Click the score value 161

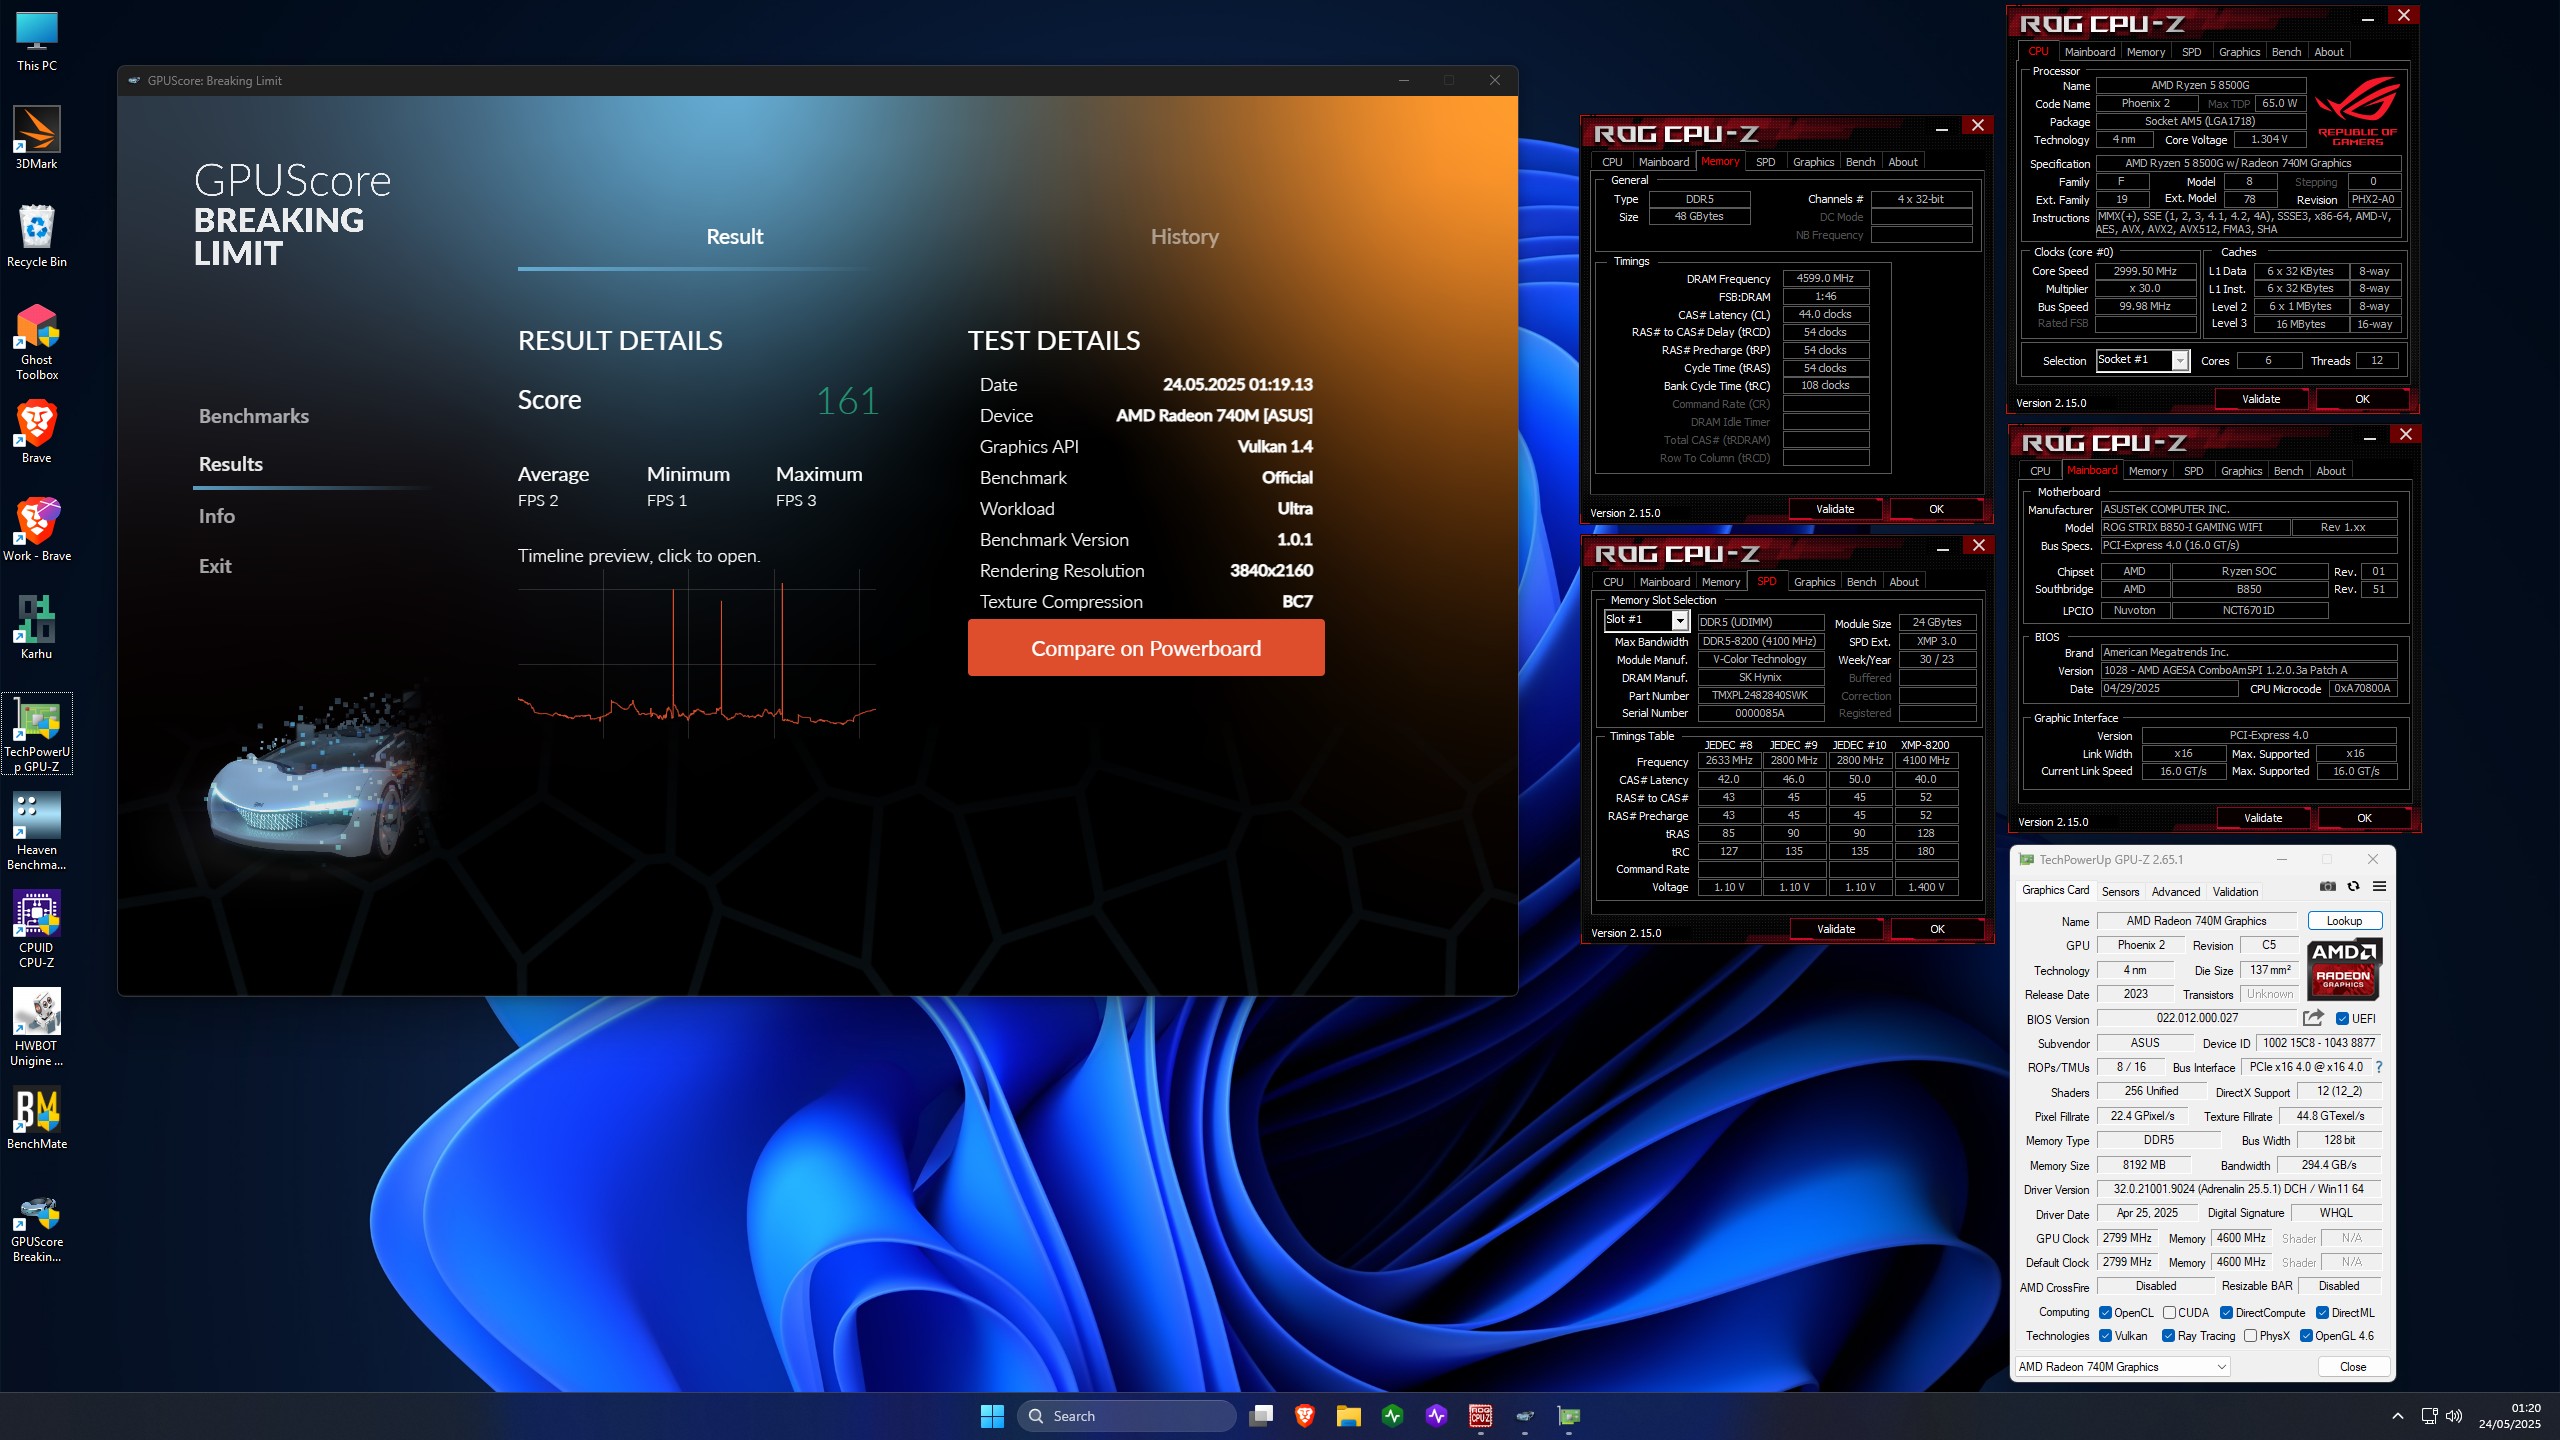click(x=847, y=401)
